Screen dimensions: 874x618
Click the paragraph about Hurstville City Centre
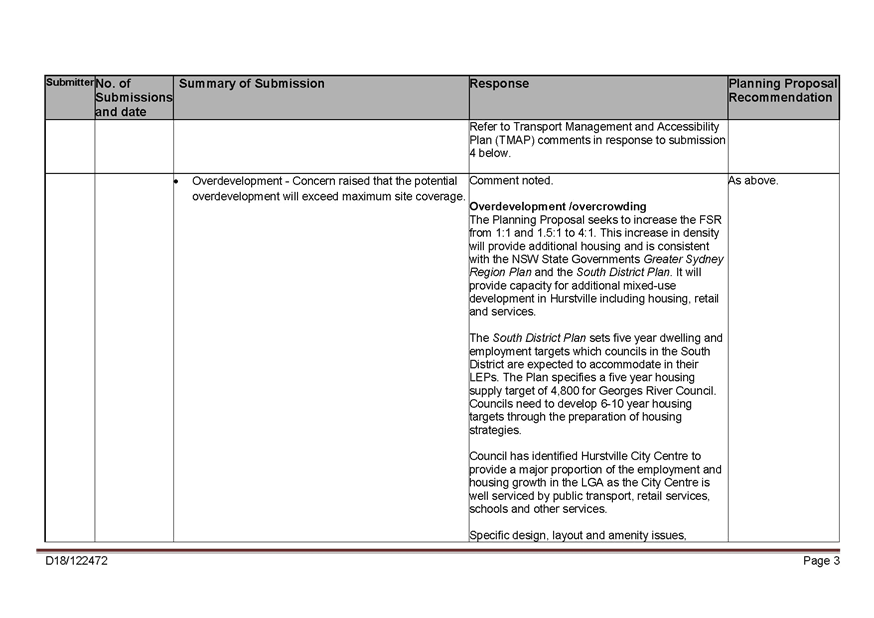tap(596, 482)
